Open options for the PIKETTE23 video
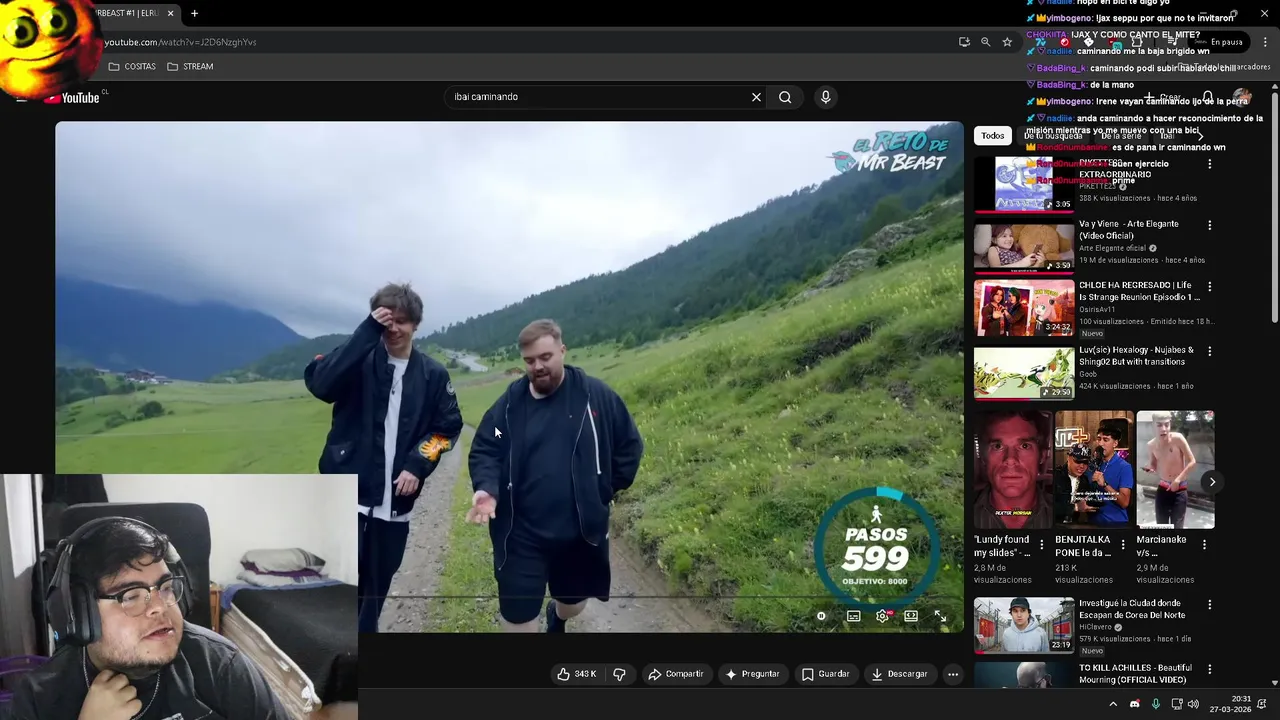 click(x=1209, y=164)
